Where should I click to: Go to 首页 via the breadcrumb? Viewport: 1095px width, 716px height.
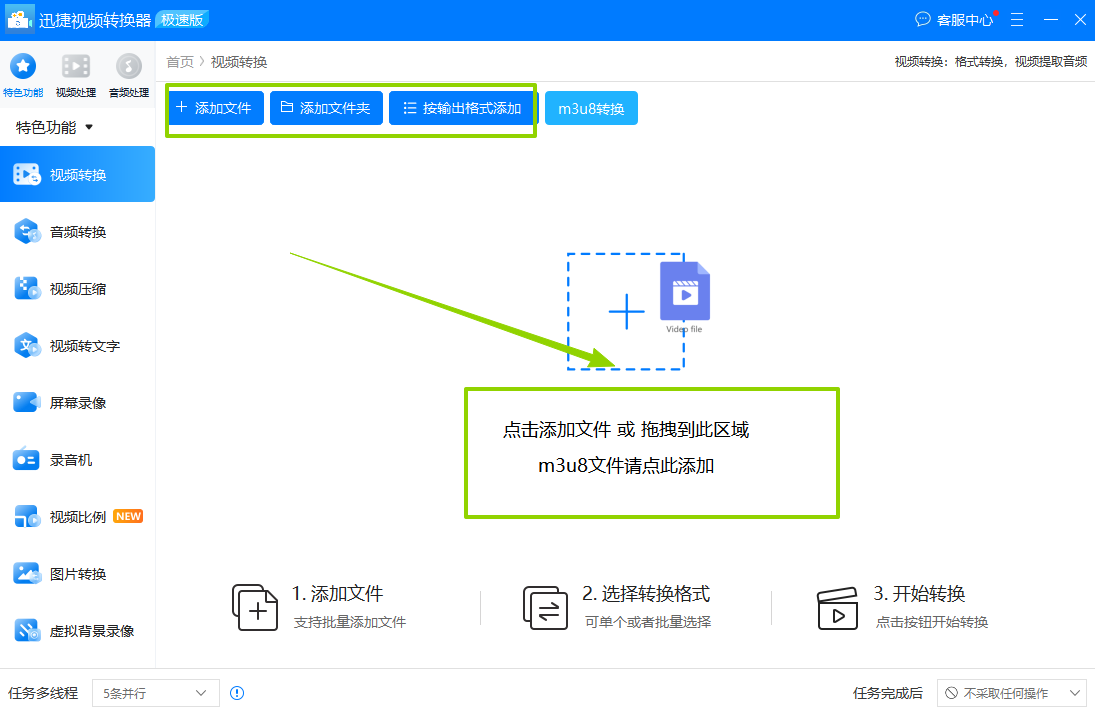coord(180,61)
